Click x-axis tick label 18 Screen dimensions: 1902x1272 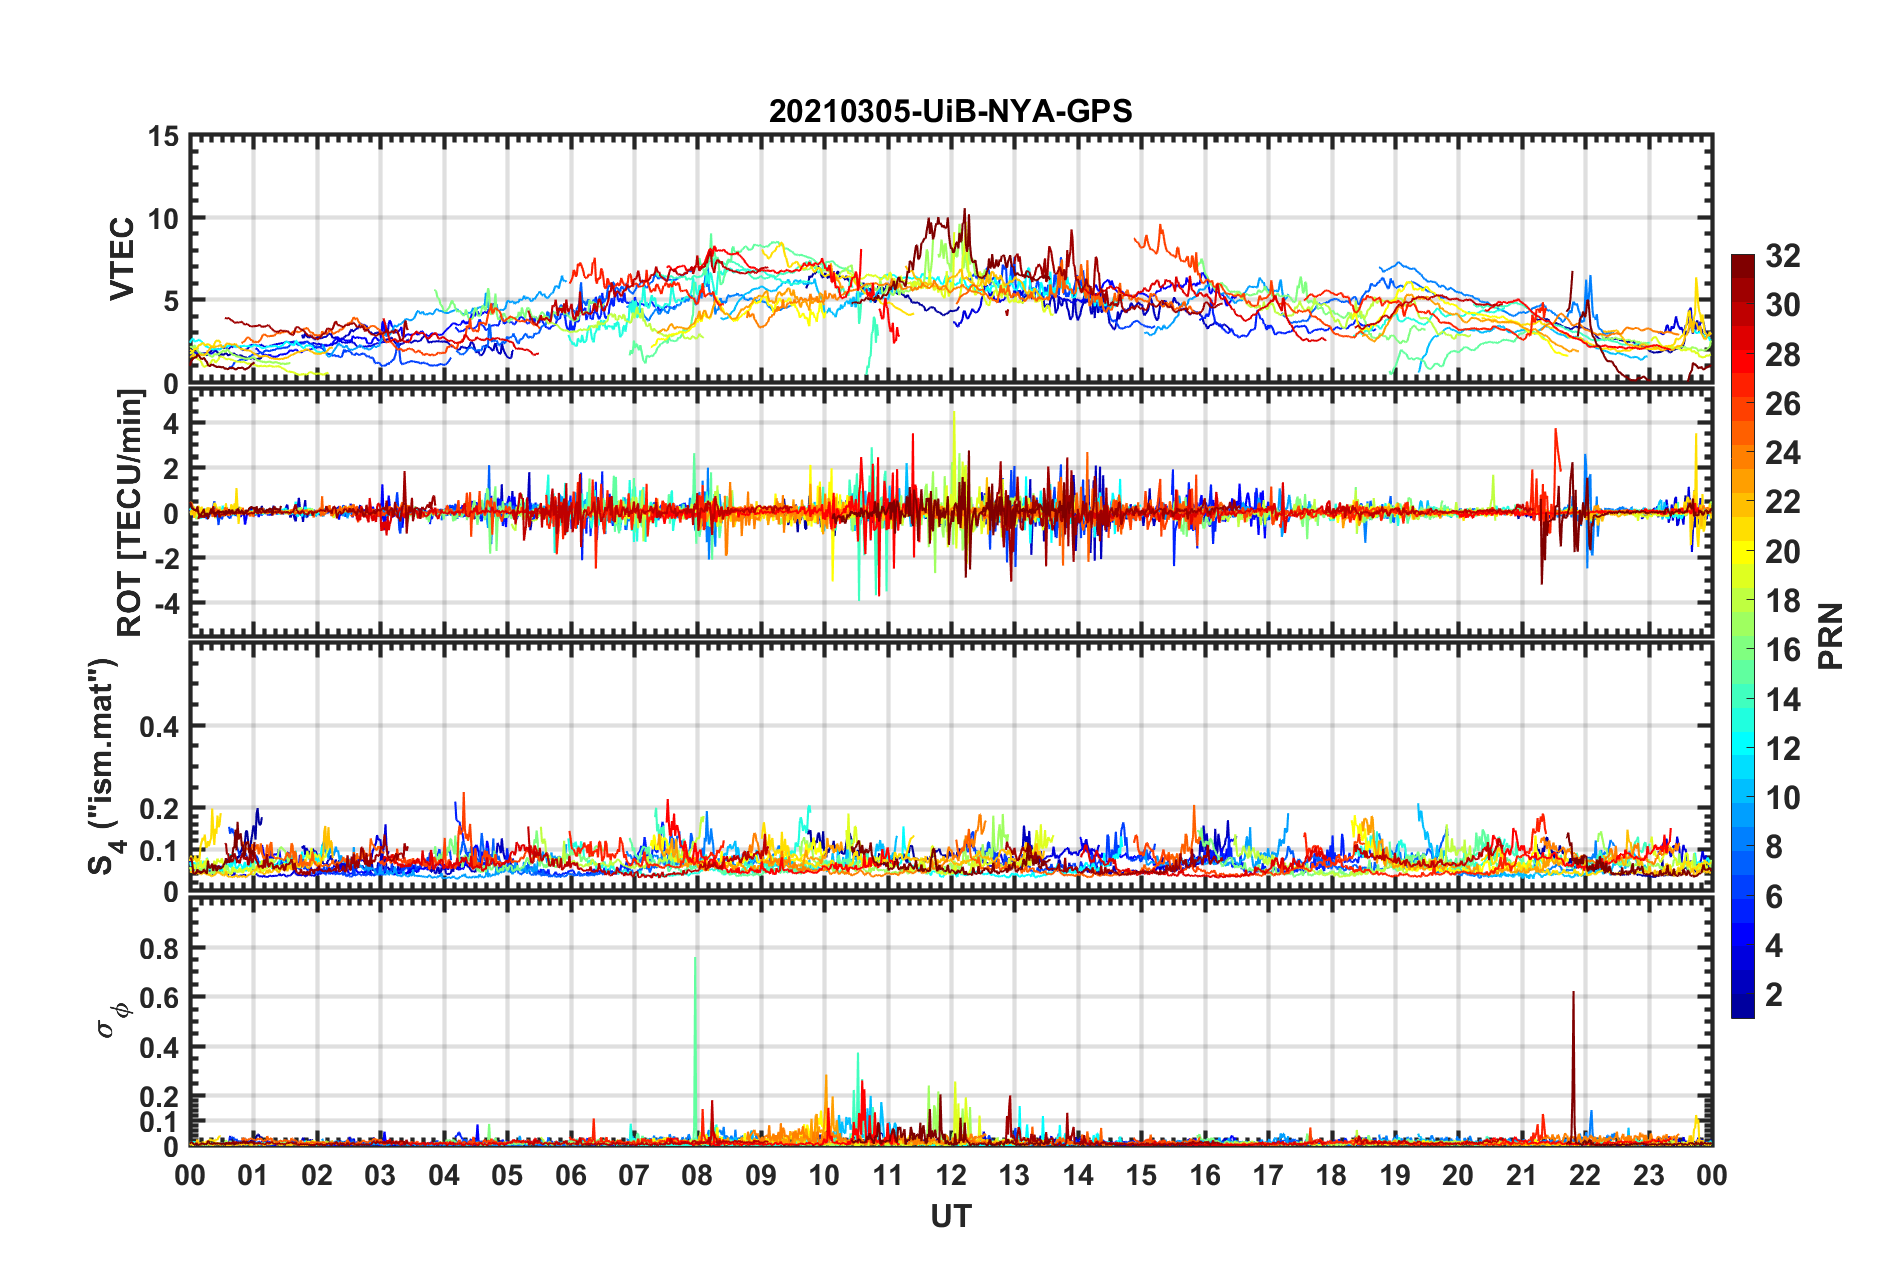[x=1331, y=1175]
